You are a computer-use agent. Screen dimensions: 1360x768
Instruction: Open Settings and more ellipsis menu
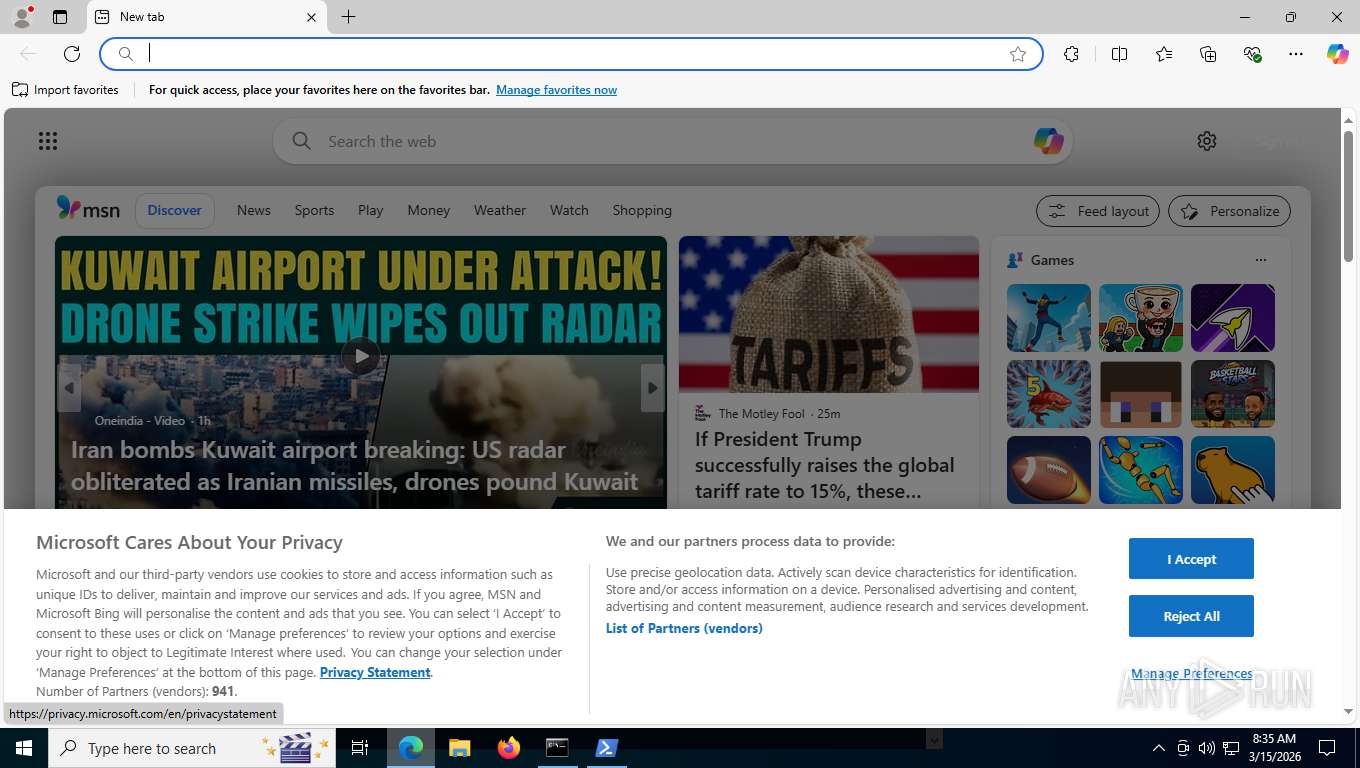[1296, 54]
